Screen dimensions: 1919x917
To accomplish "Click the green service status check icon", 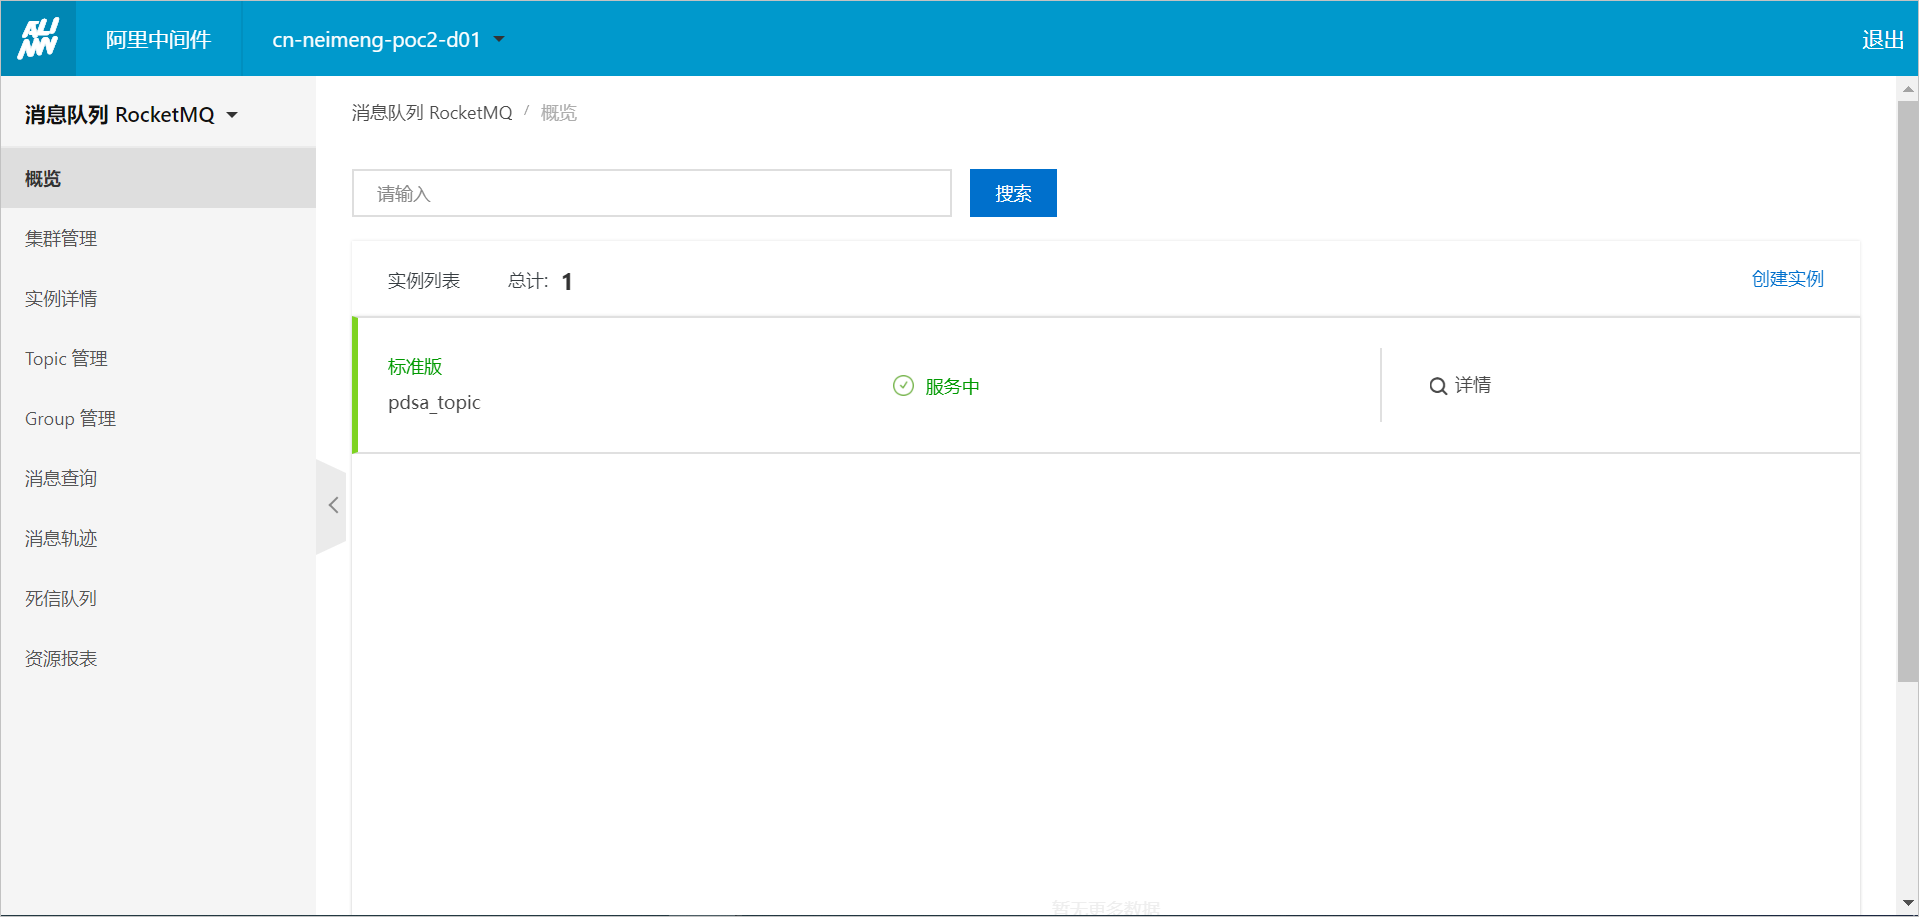I will (x=903, y=386).
